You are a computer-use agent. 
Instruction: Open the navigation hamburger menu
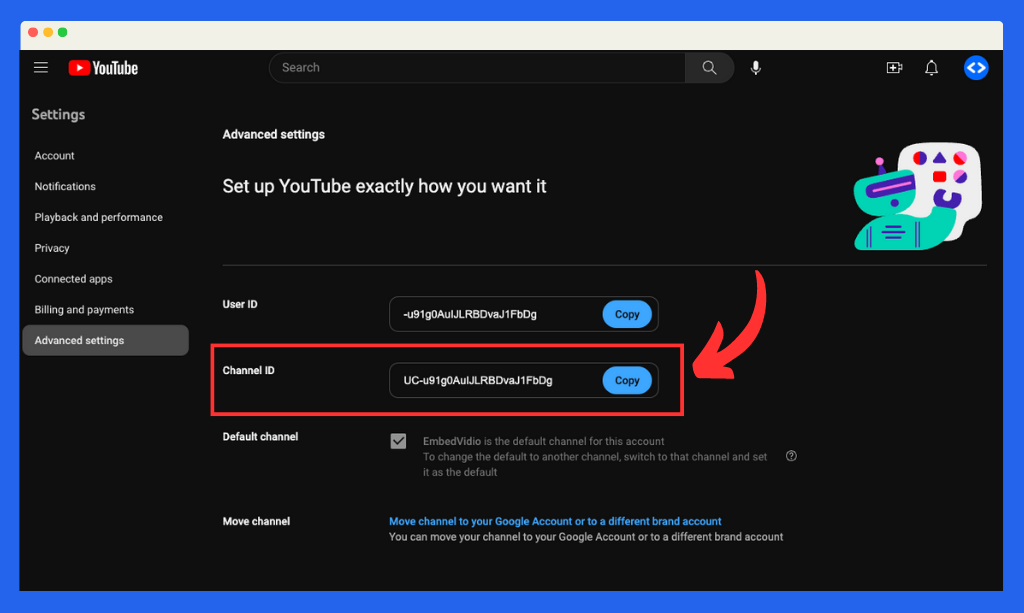click(x=40, y=67)
